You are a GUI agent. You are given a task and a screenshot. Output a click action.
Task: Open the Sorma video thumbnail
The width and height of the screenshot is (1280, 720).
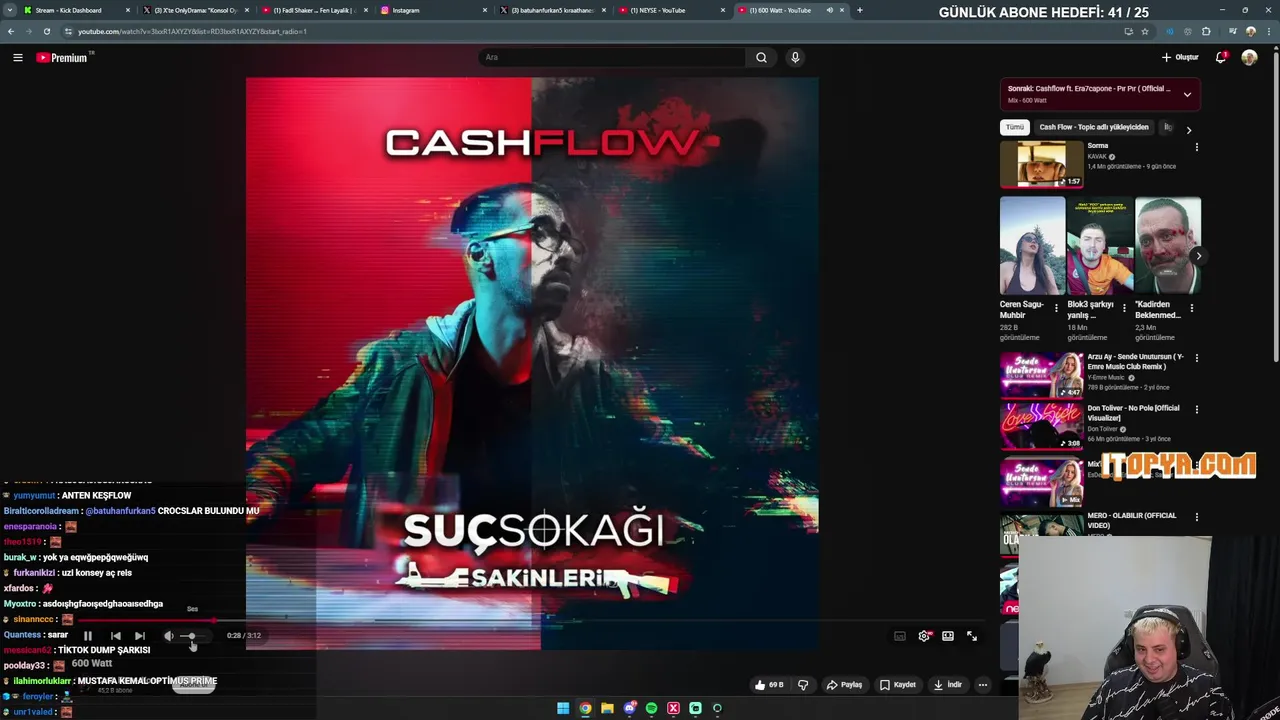(x=1041, y=164)
